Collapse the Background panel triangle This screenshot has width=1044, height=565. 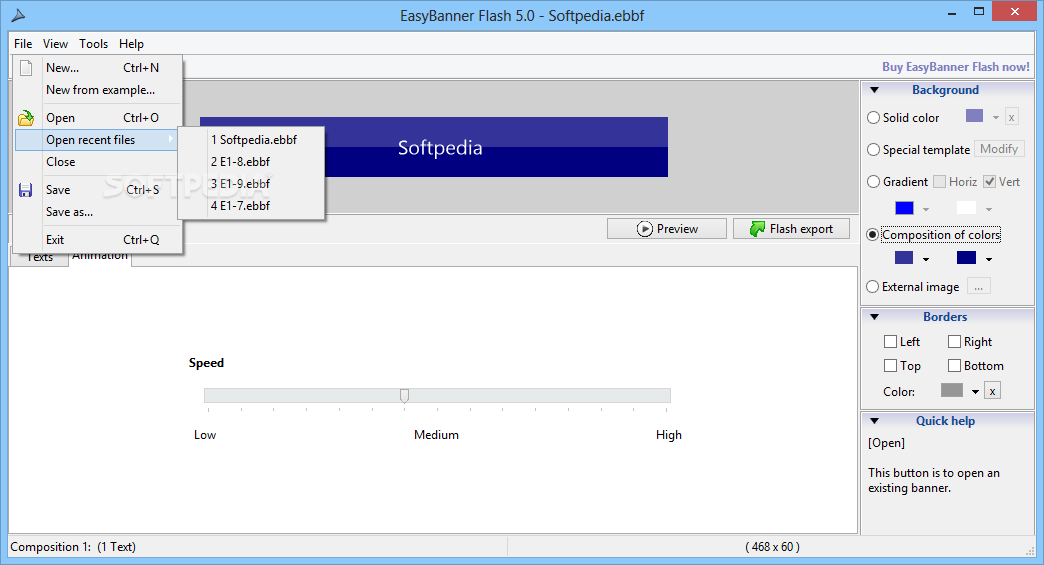coord(875,90)
